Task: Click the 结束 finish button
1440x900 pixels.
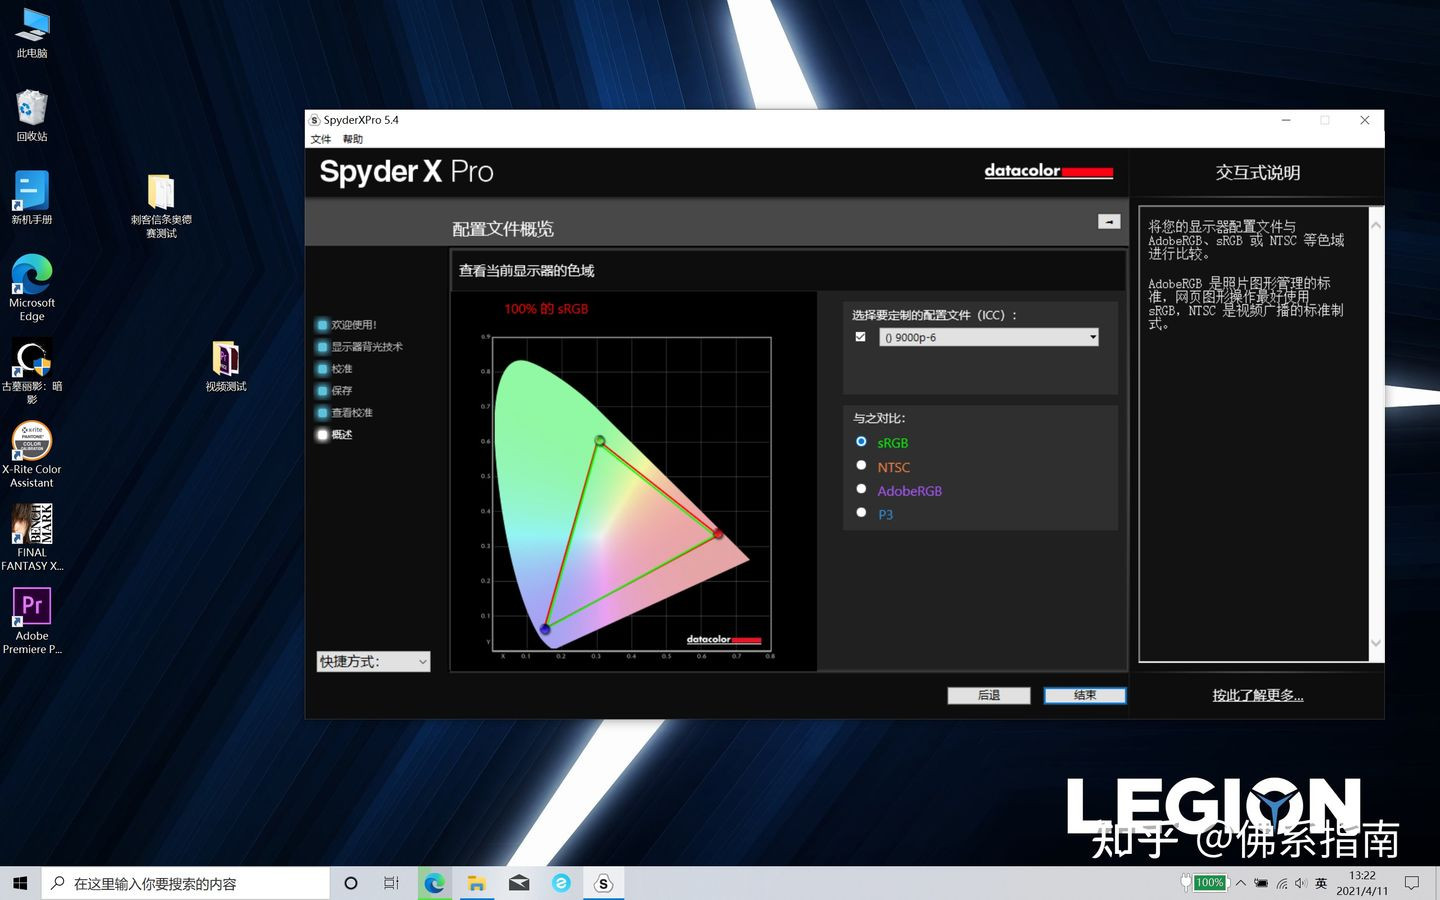Action: [x=1085, y=695]
